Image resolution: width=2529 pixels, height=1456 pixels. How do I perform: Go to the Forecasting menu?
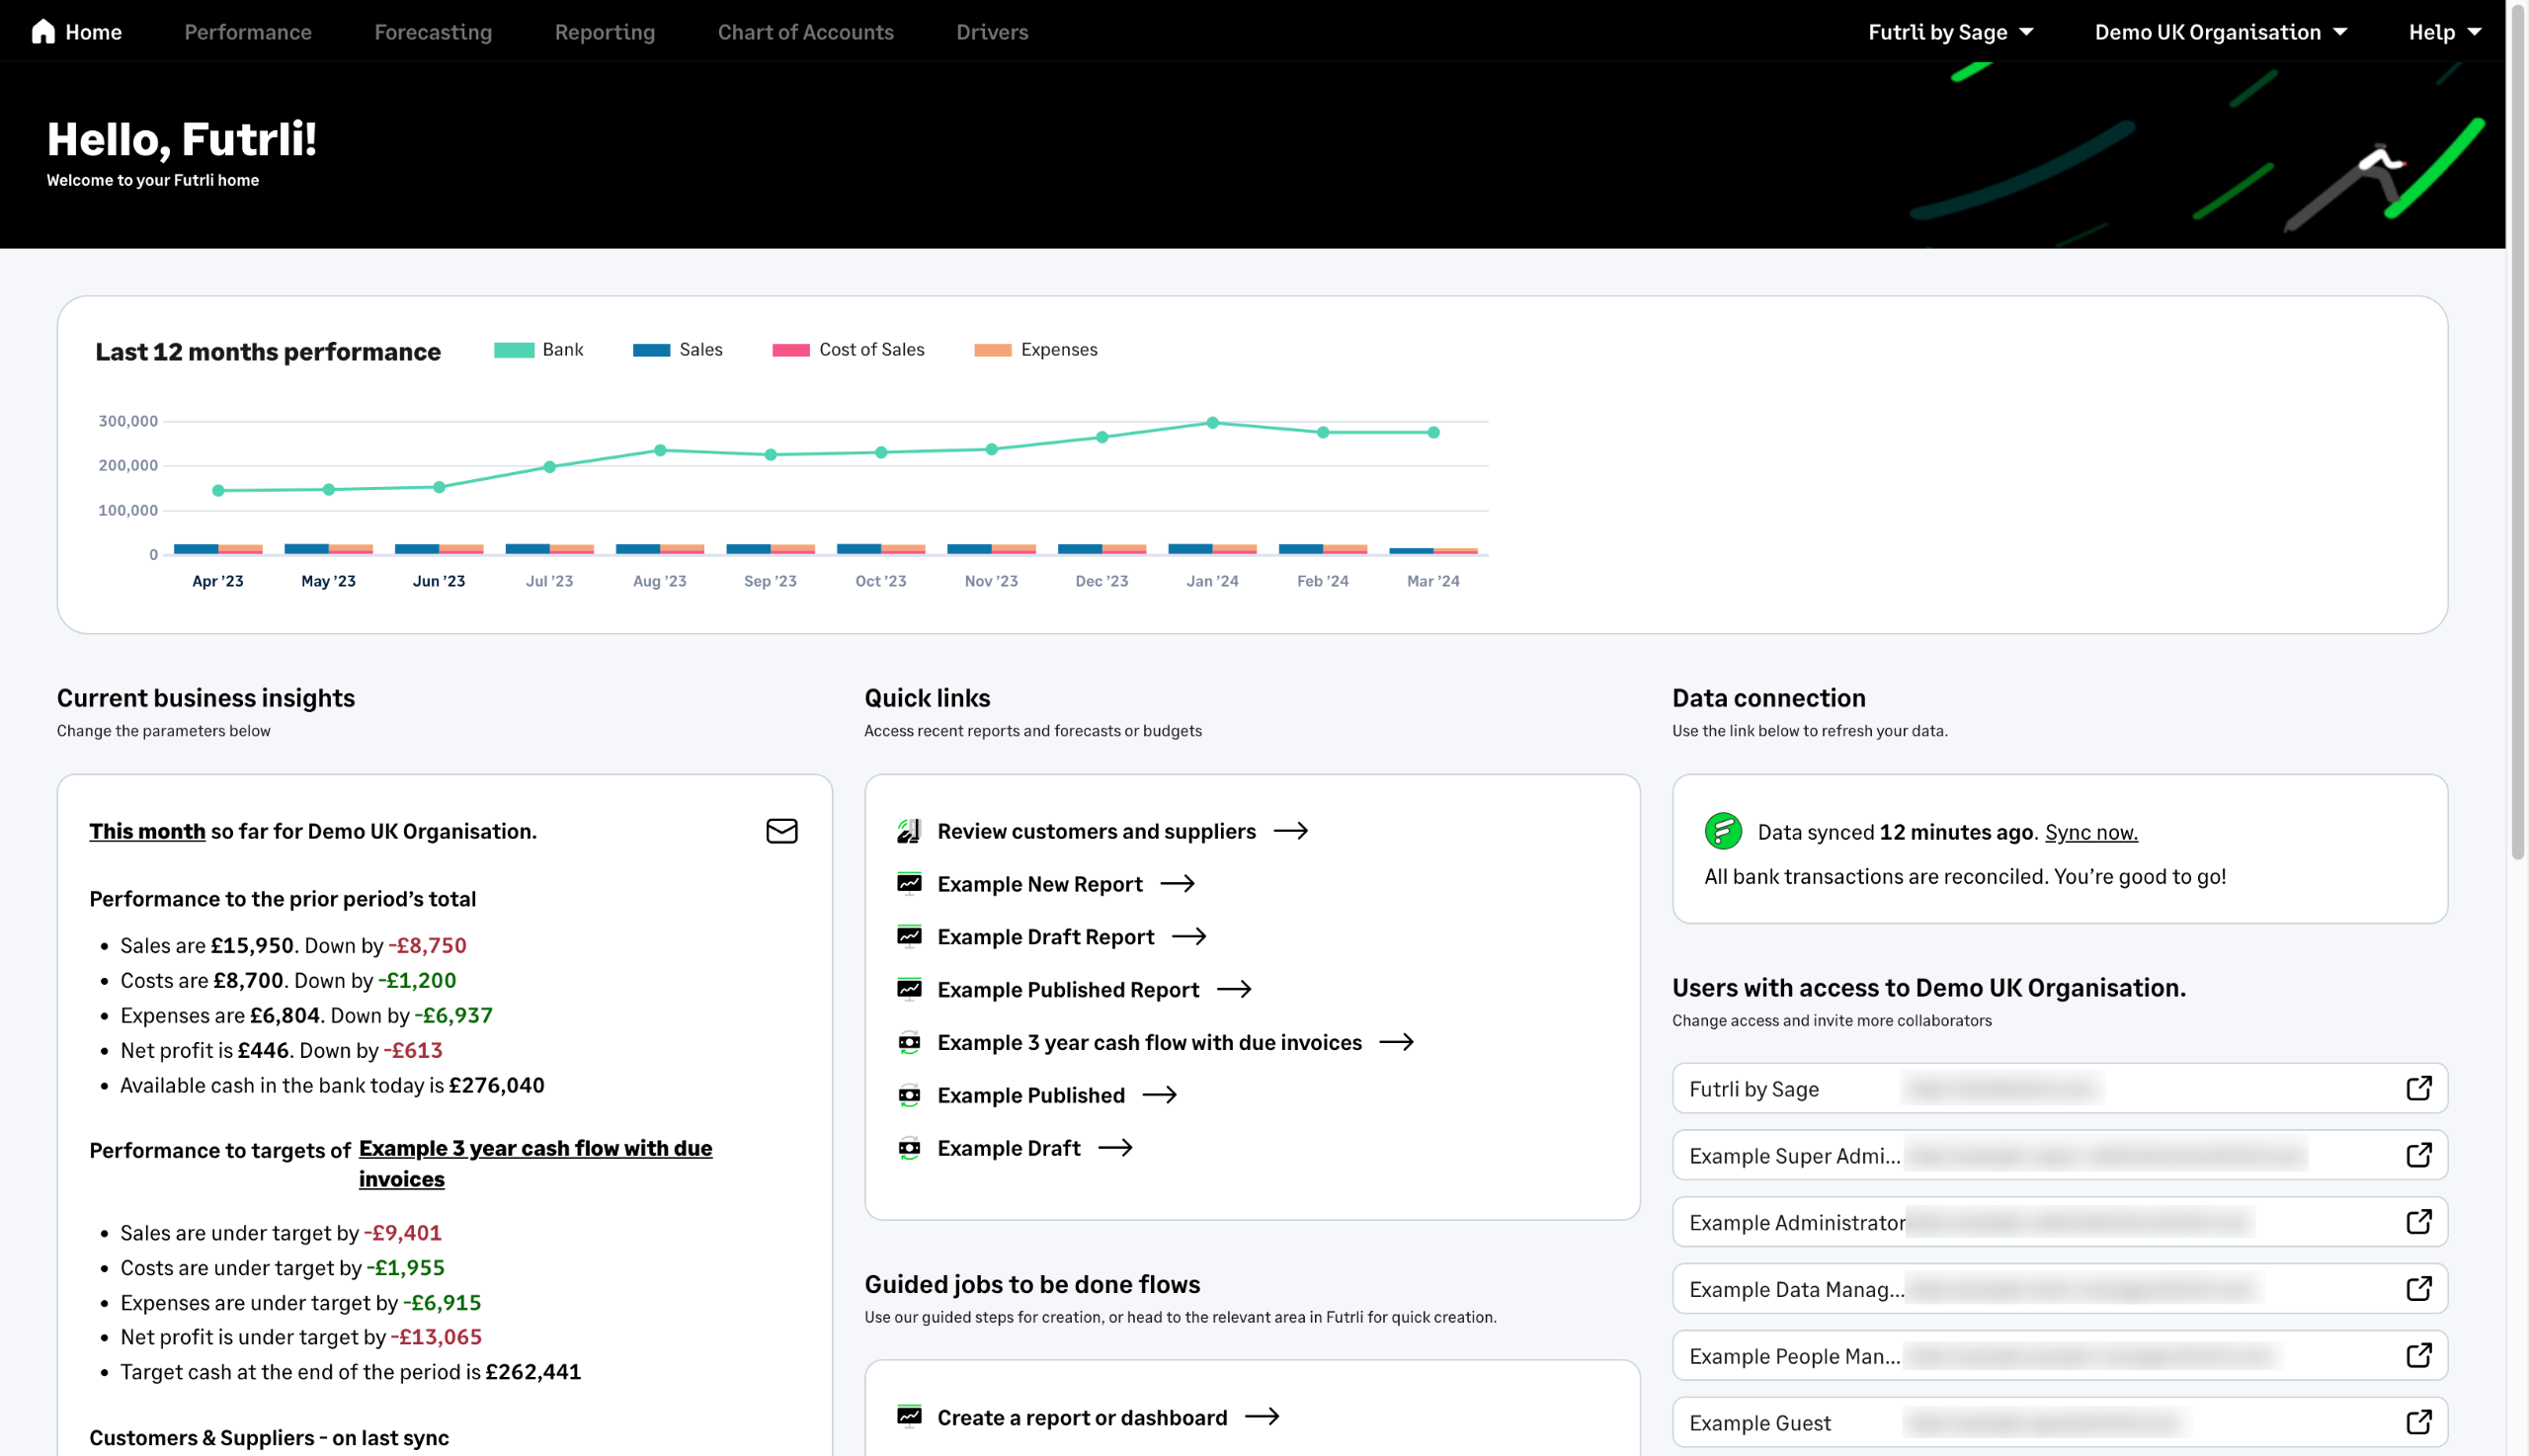[x=433, y=32]
